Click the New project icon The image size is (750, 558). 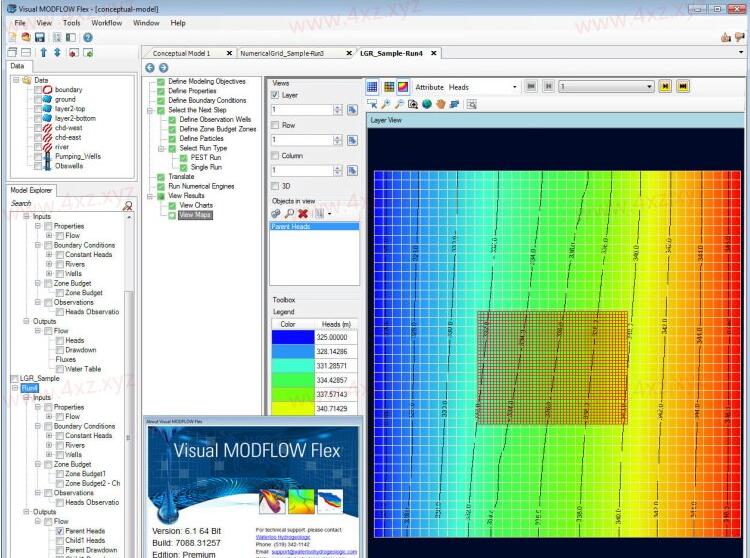12,37
